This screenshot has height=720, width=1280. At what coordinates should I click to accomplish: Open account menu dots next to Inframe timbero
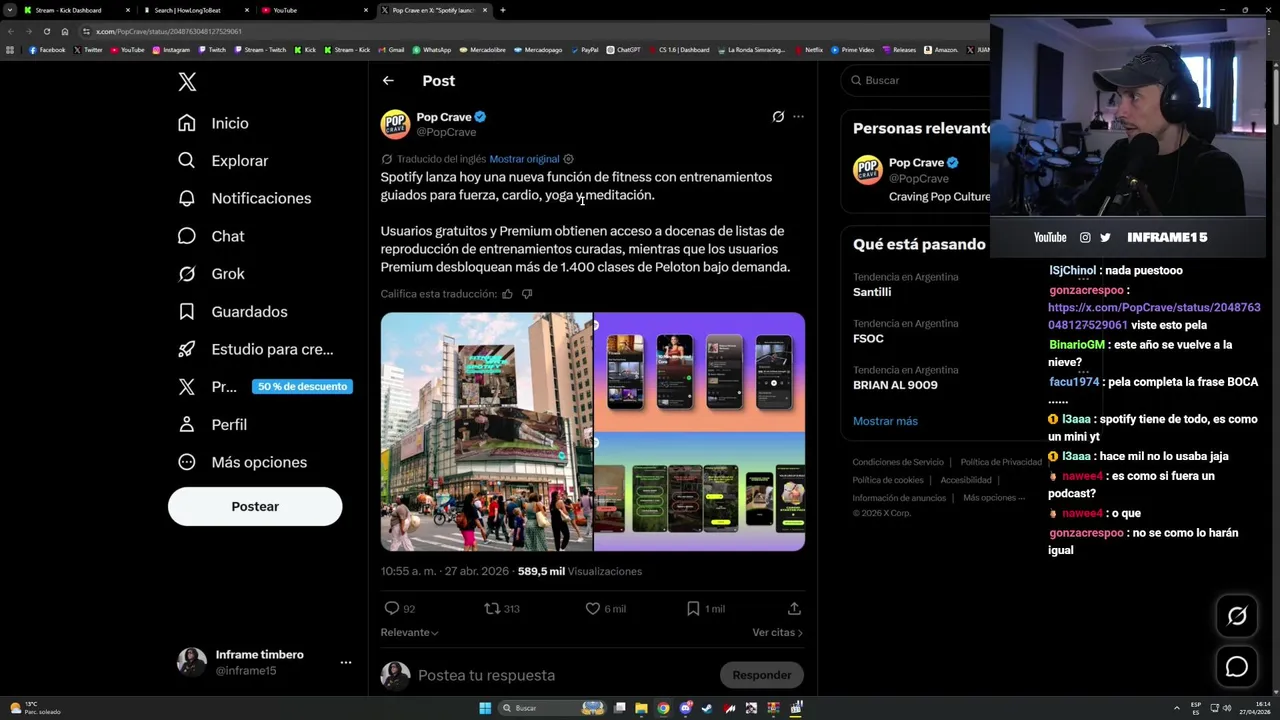(345, 662)
